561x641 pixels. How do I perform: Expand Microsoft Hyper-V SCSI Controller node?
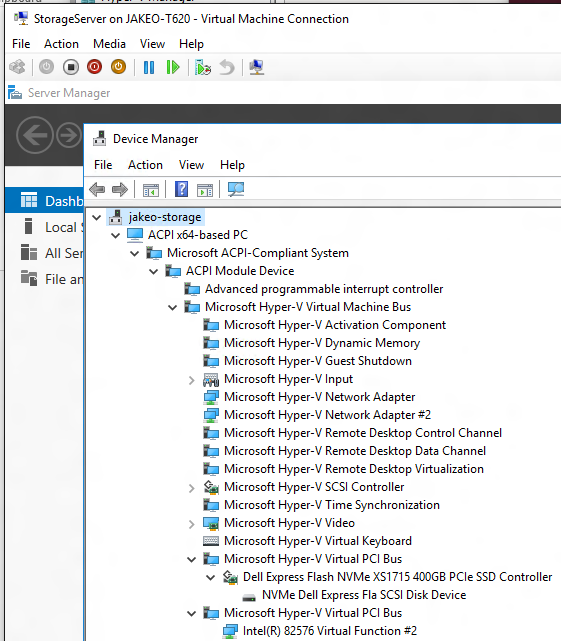tap(191, 488)
